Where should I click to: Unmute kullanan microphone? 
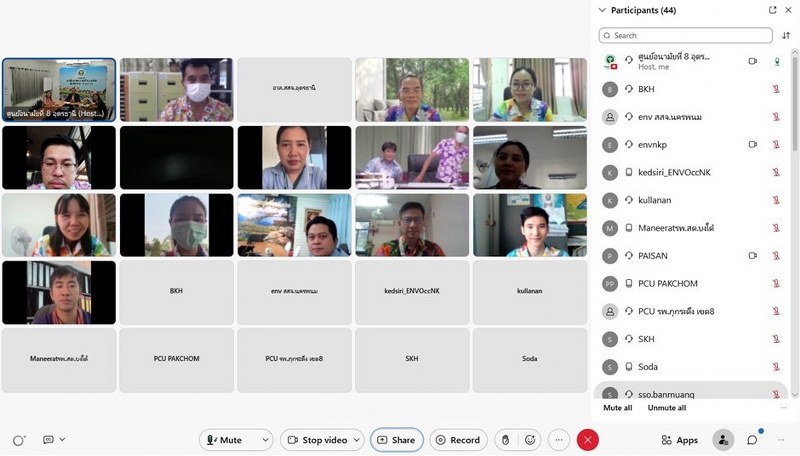pos(776,200)
